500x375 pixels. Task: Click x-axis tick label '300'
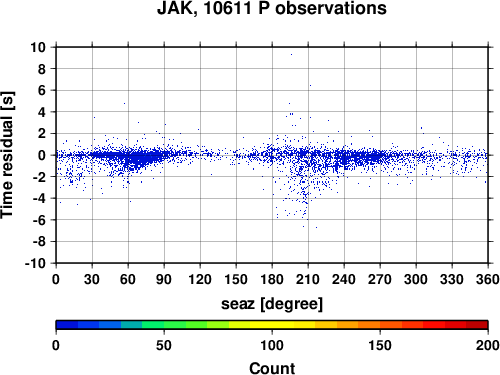click(x=416, y=279)
